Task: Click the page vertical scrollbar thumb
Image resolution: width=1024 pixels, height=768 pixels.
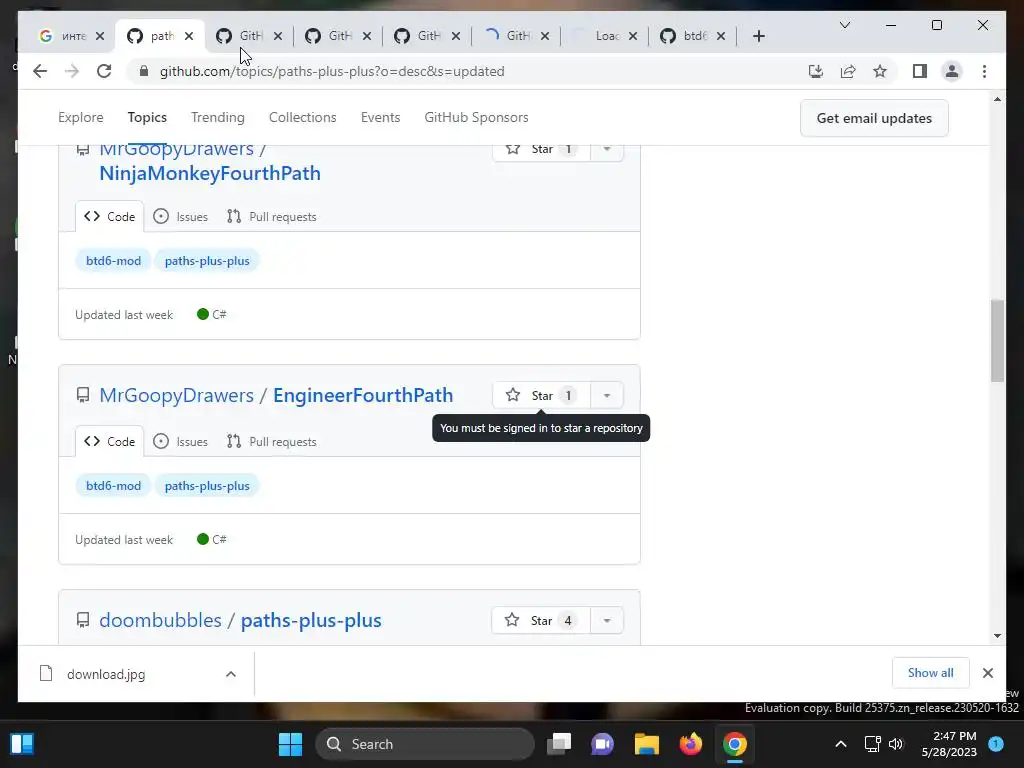Action: pos(997,340)
